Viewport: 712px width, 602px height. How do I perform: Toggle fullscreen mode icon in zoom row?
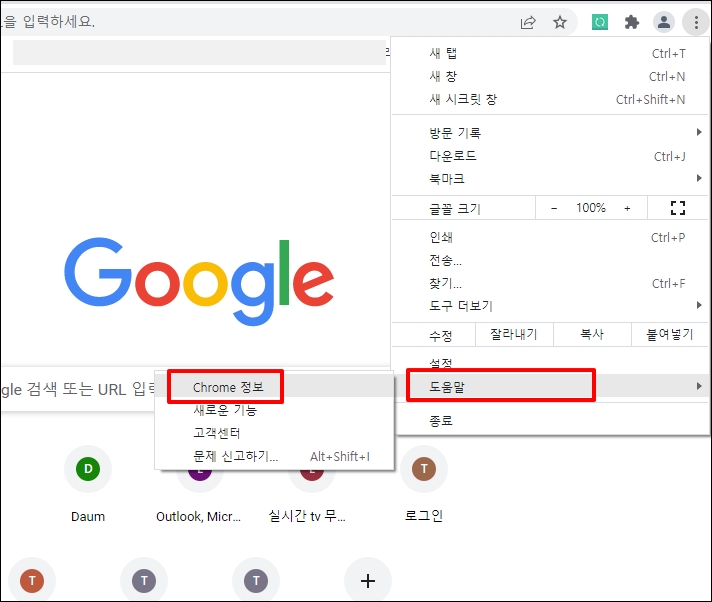click(677, 208)
